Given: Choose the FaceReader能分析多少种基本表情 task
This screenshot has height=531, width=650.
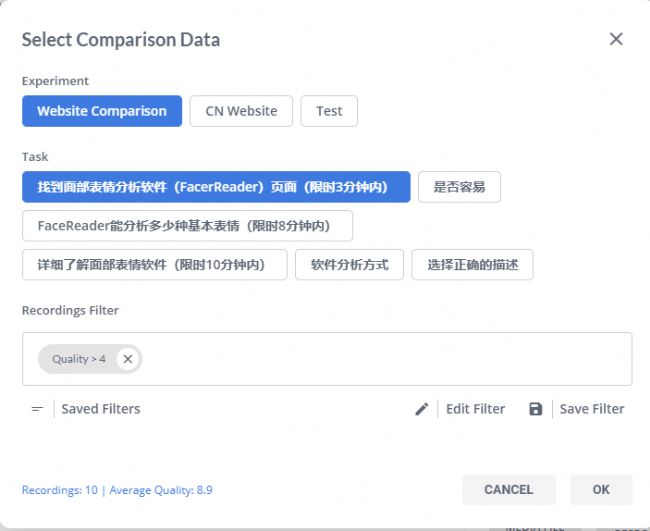Looking at the screenshot, I should (187, 226).
